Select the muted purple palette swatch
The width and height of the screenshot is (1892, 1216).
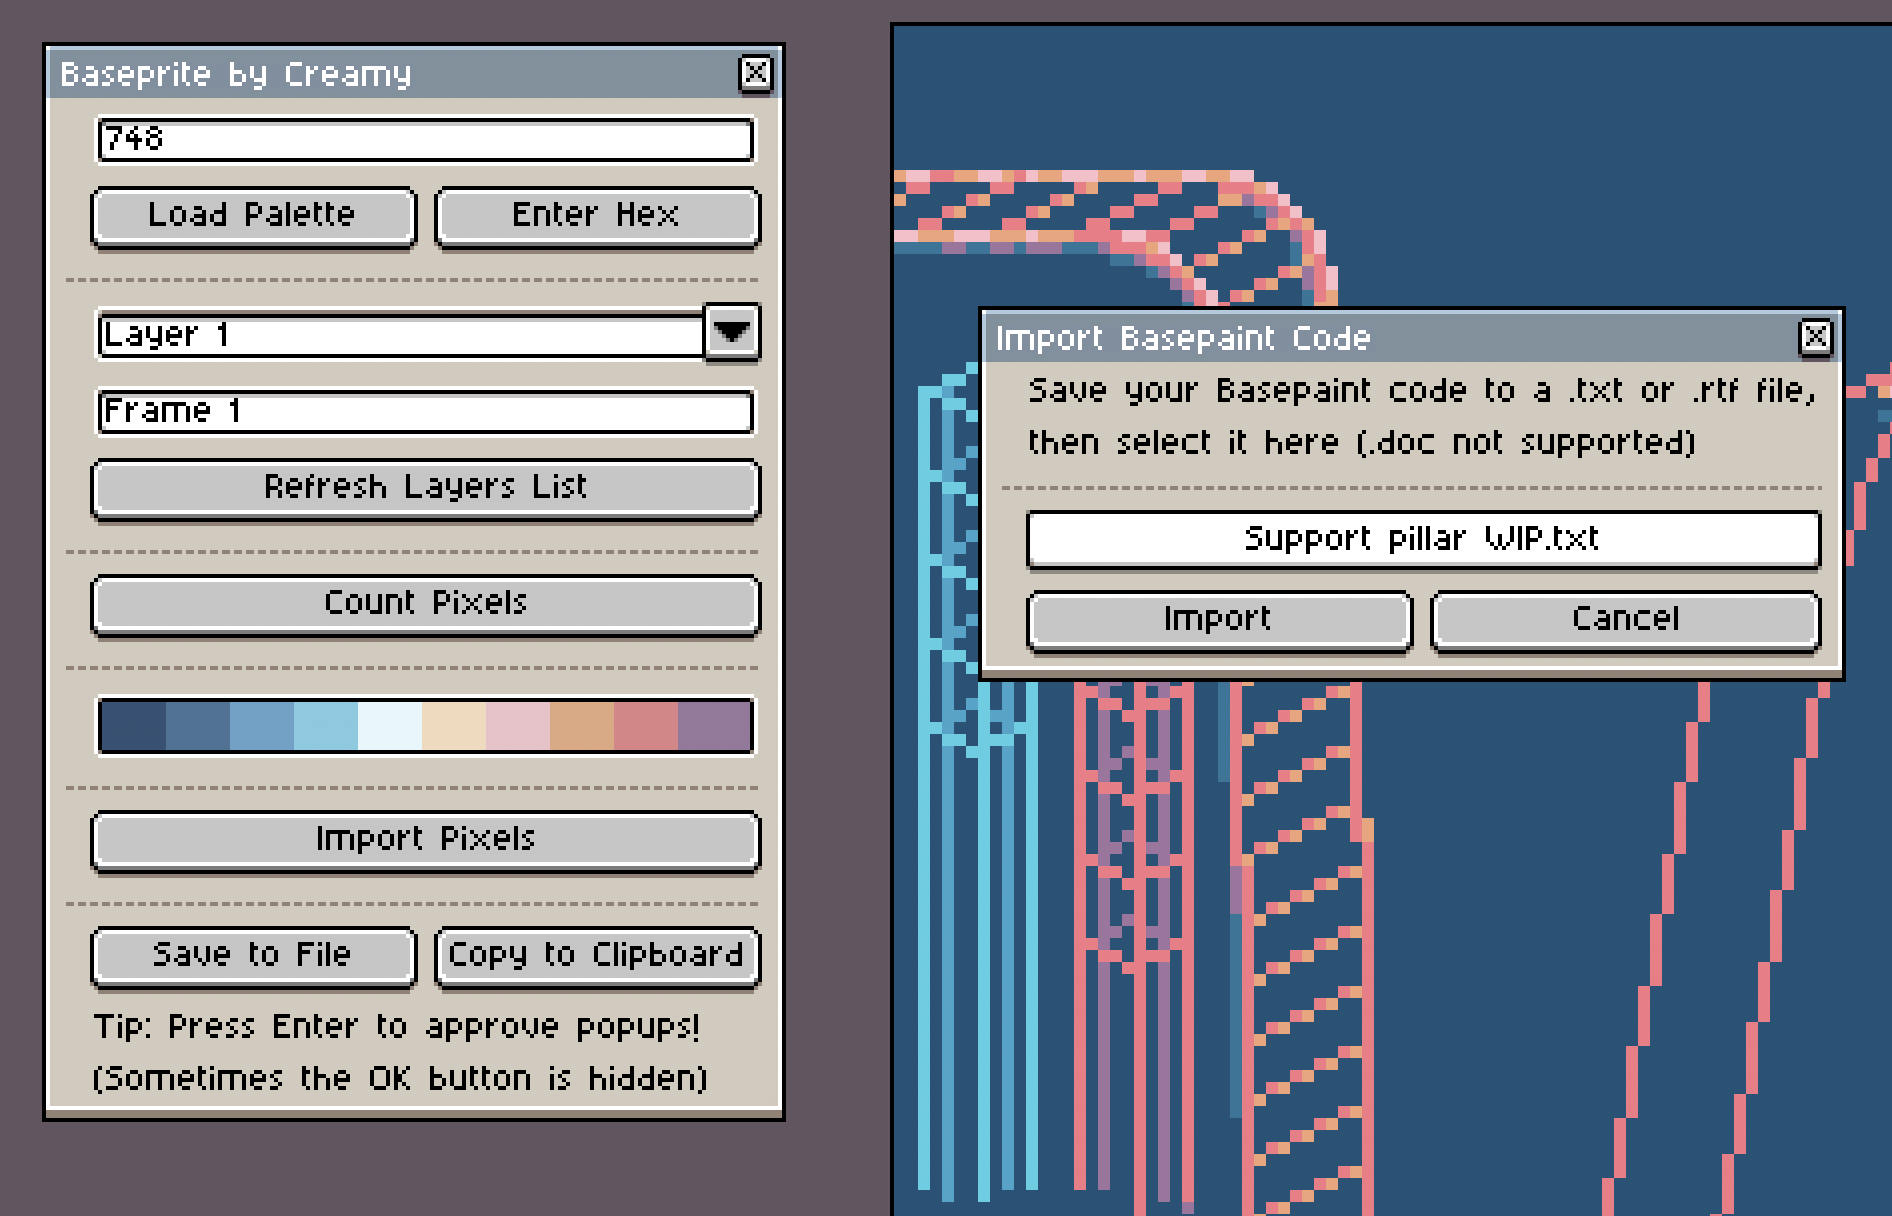(x=714, y=725)
